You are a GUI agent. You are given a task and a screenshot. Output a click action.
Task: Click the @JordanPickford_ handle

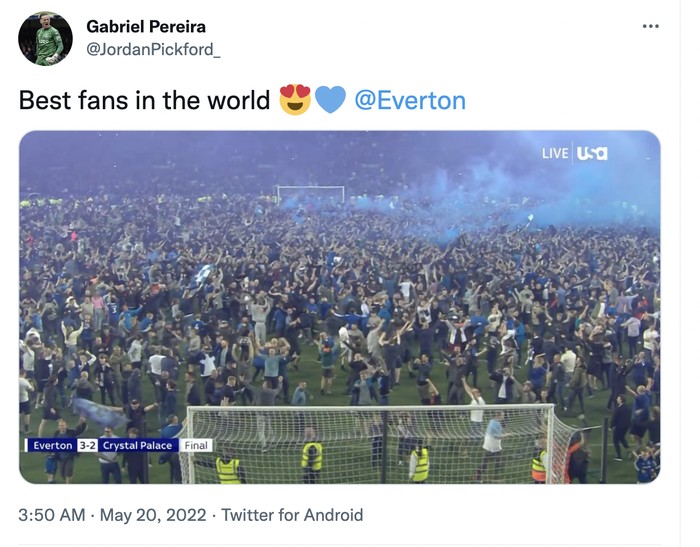click(153, 49)
